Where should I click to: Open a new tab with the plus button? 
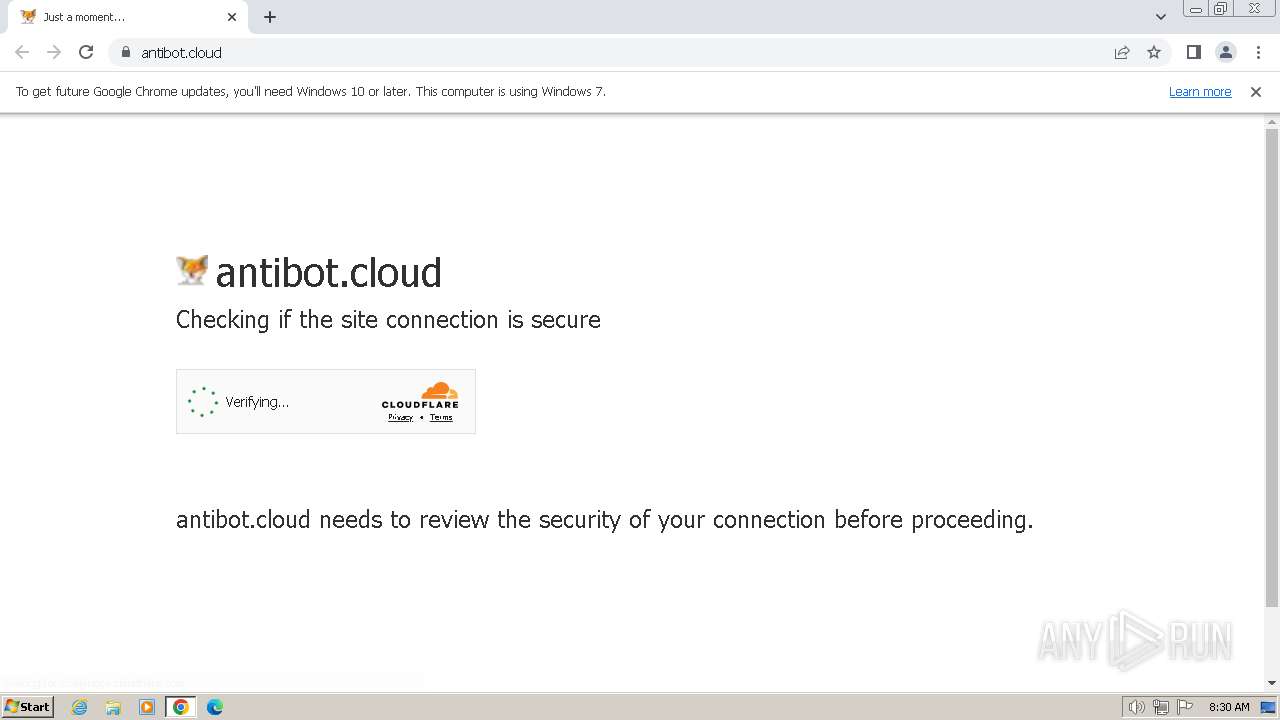point(270,17)
